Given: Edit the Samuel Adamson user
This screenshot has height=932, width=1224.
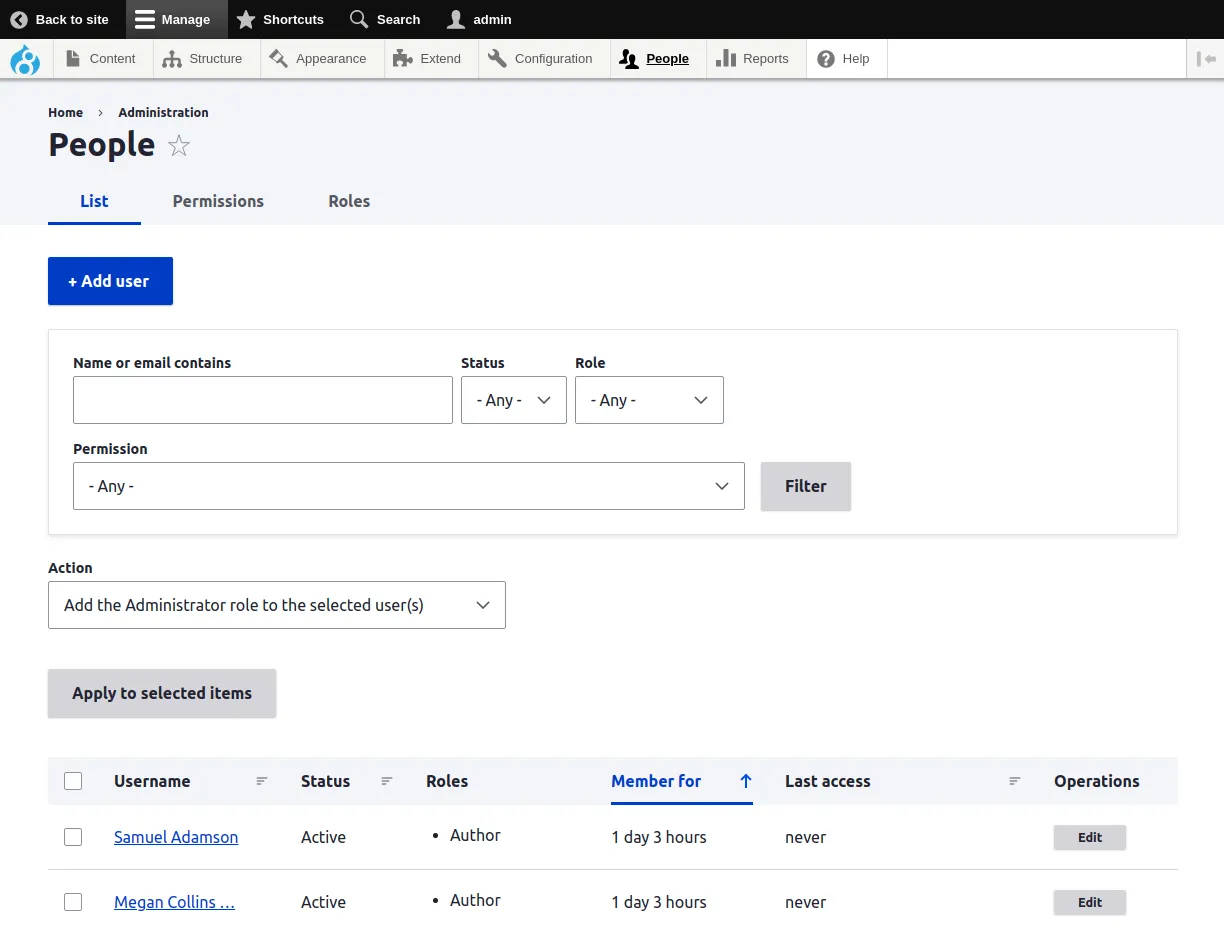Looking at the screenshot, I should pyautogui.click(x=1090, y=837).
